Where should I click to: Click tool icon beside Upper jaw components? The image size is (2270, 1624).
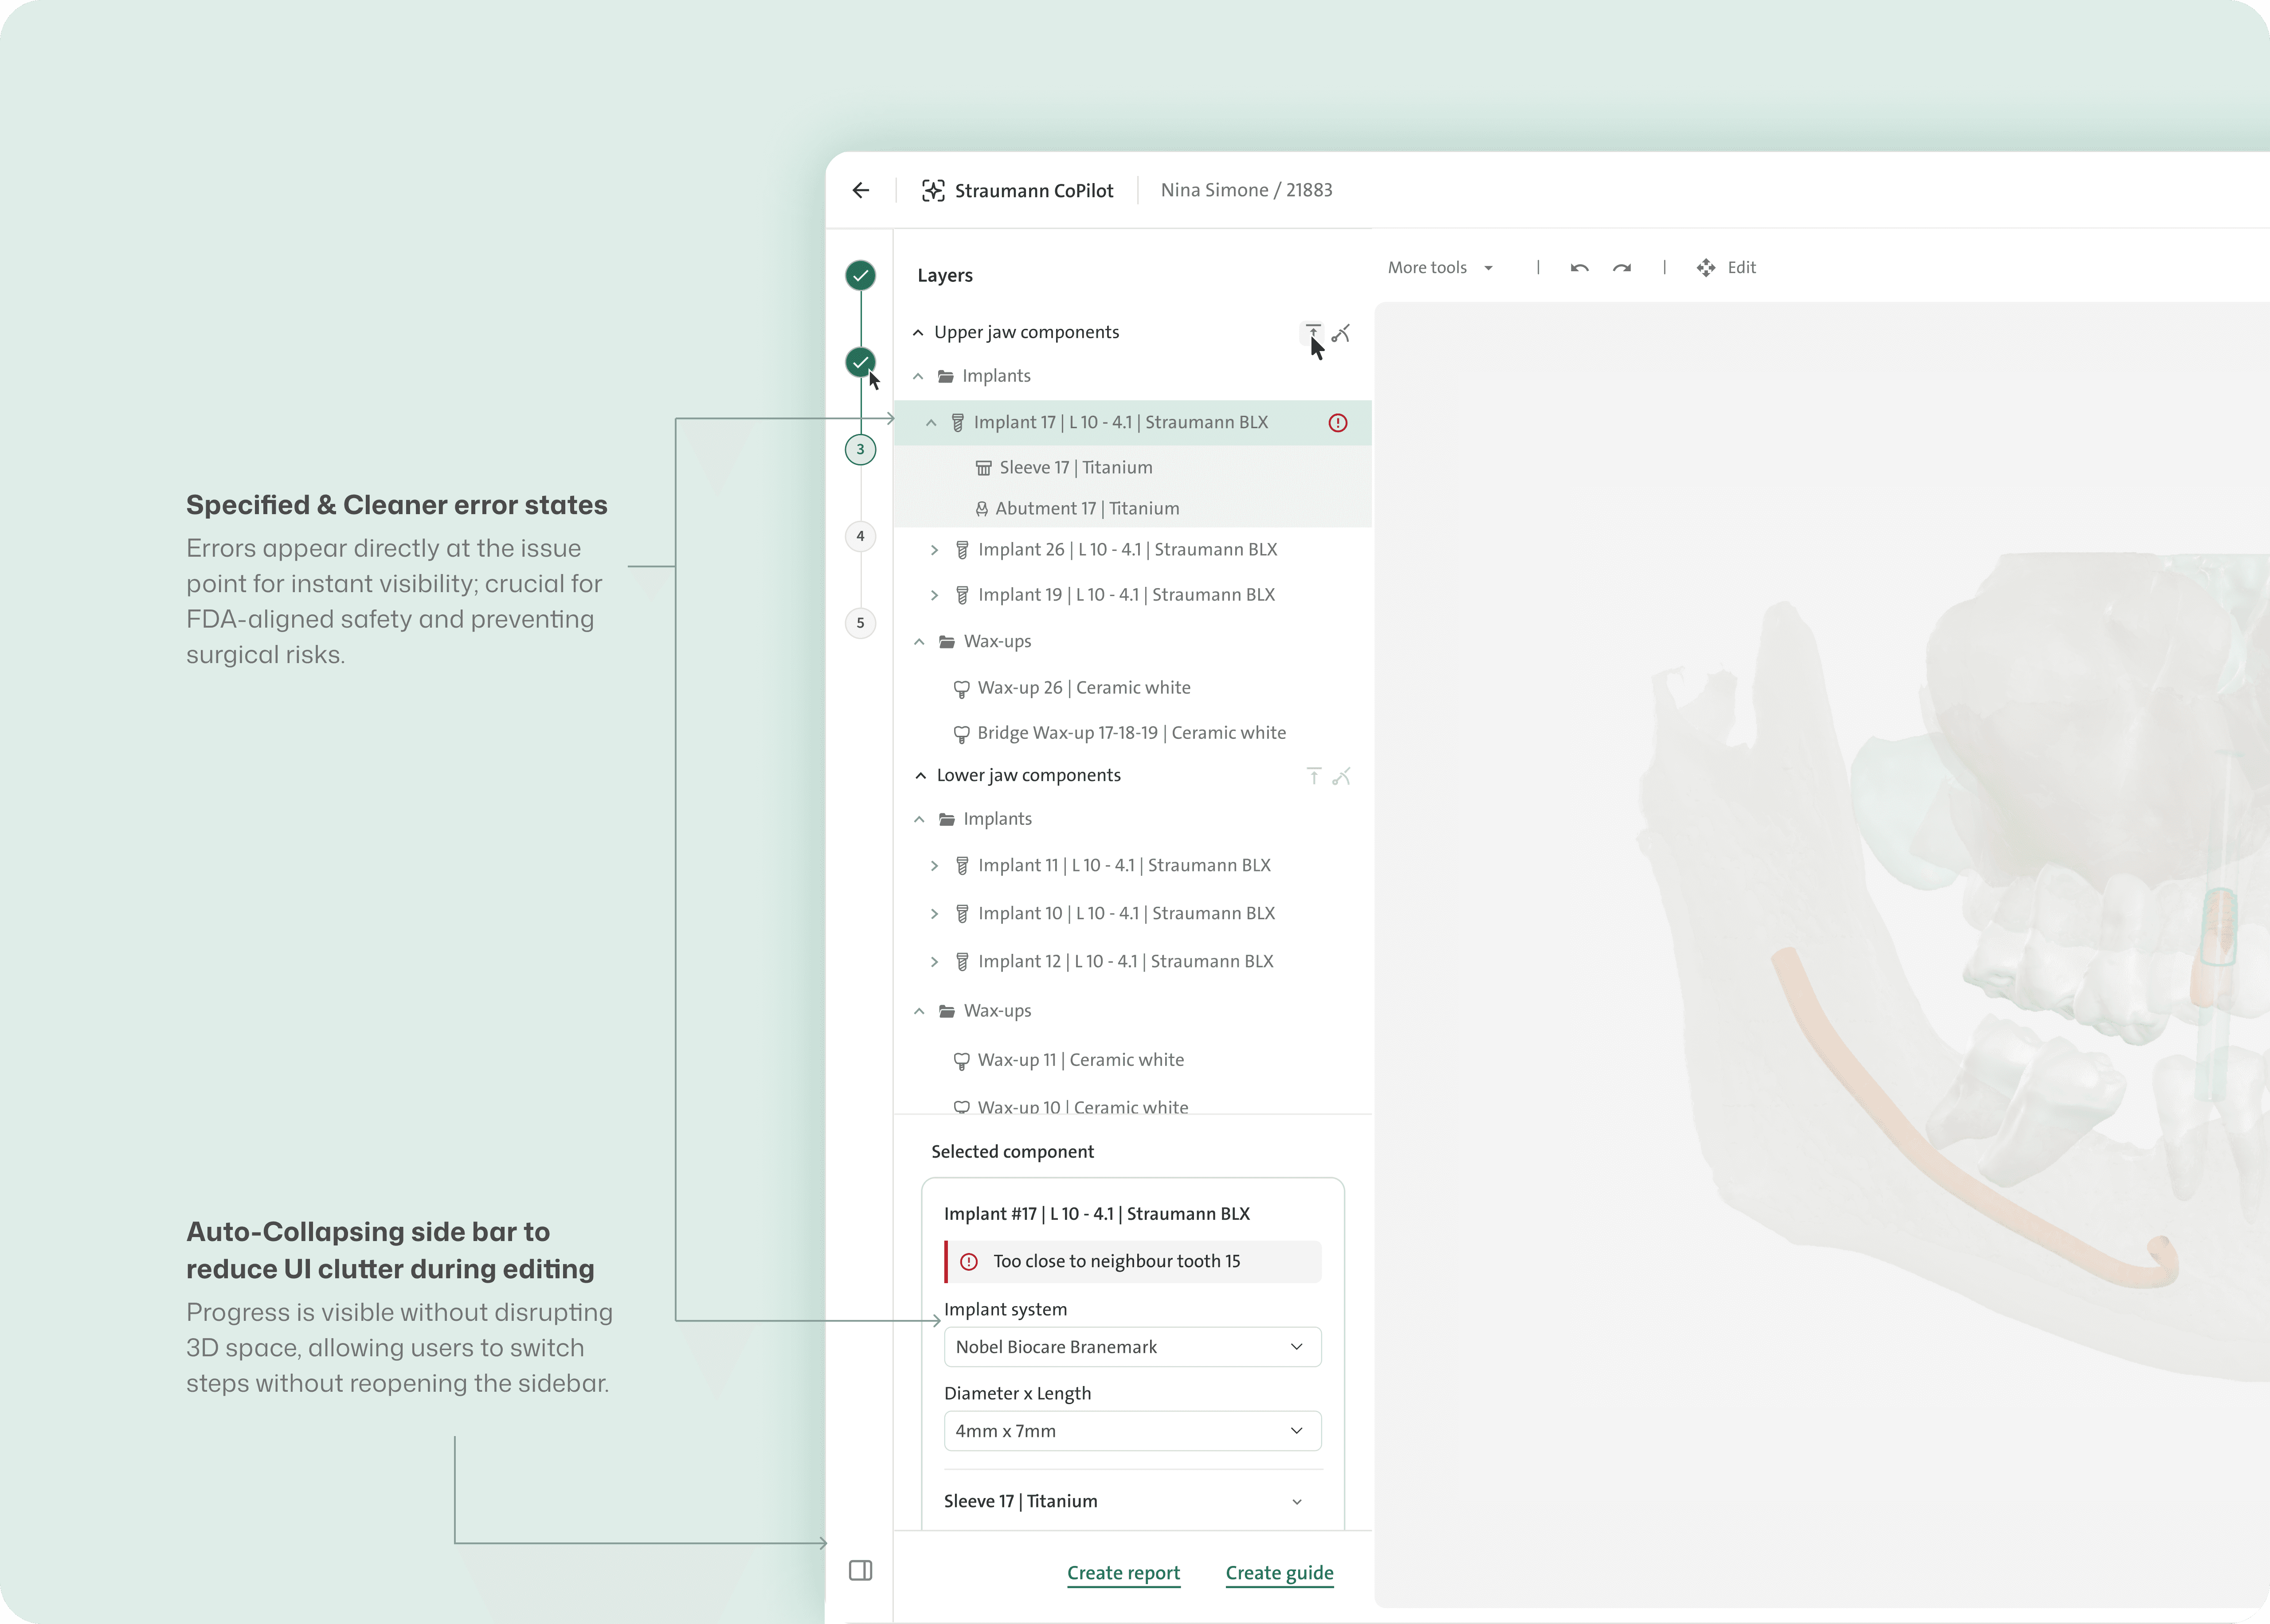[1342, 333]
